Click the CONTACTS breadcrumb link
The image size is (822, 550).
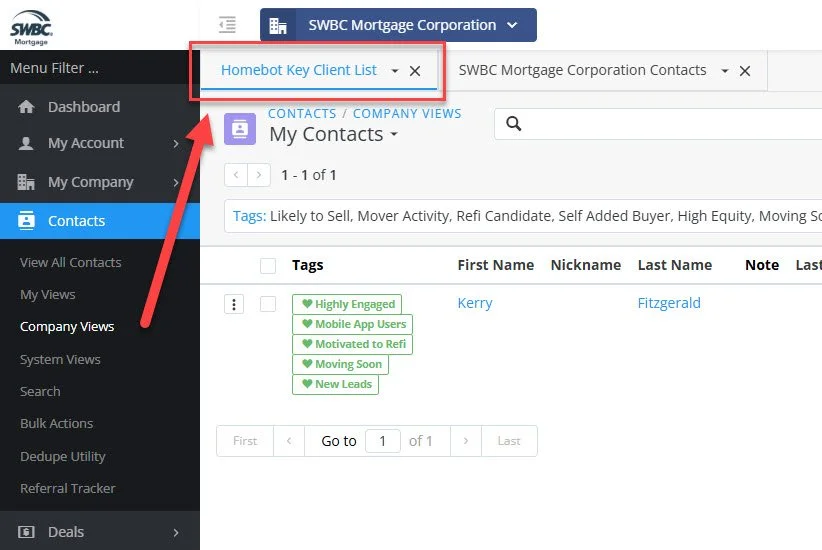tap(302, 114)
